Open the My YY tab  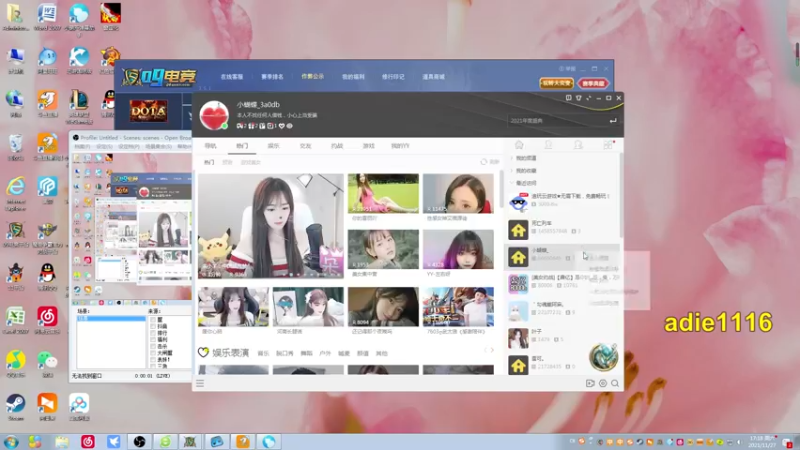click(400, 146)
